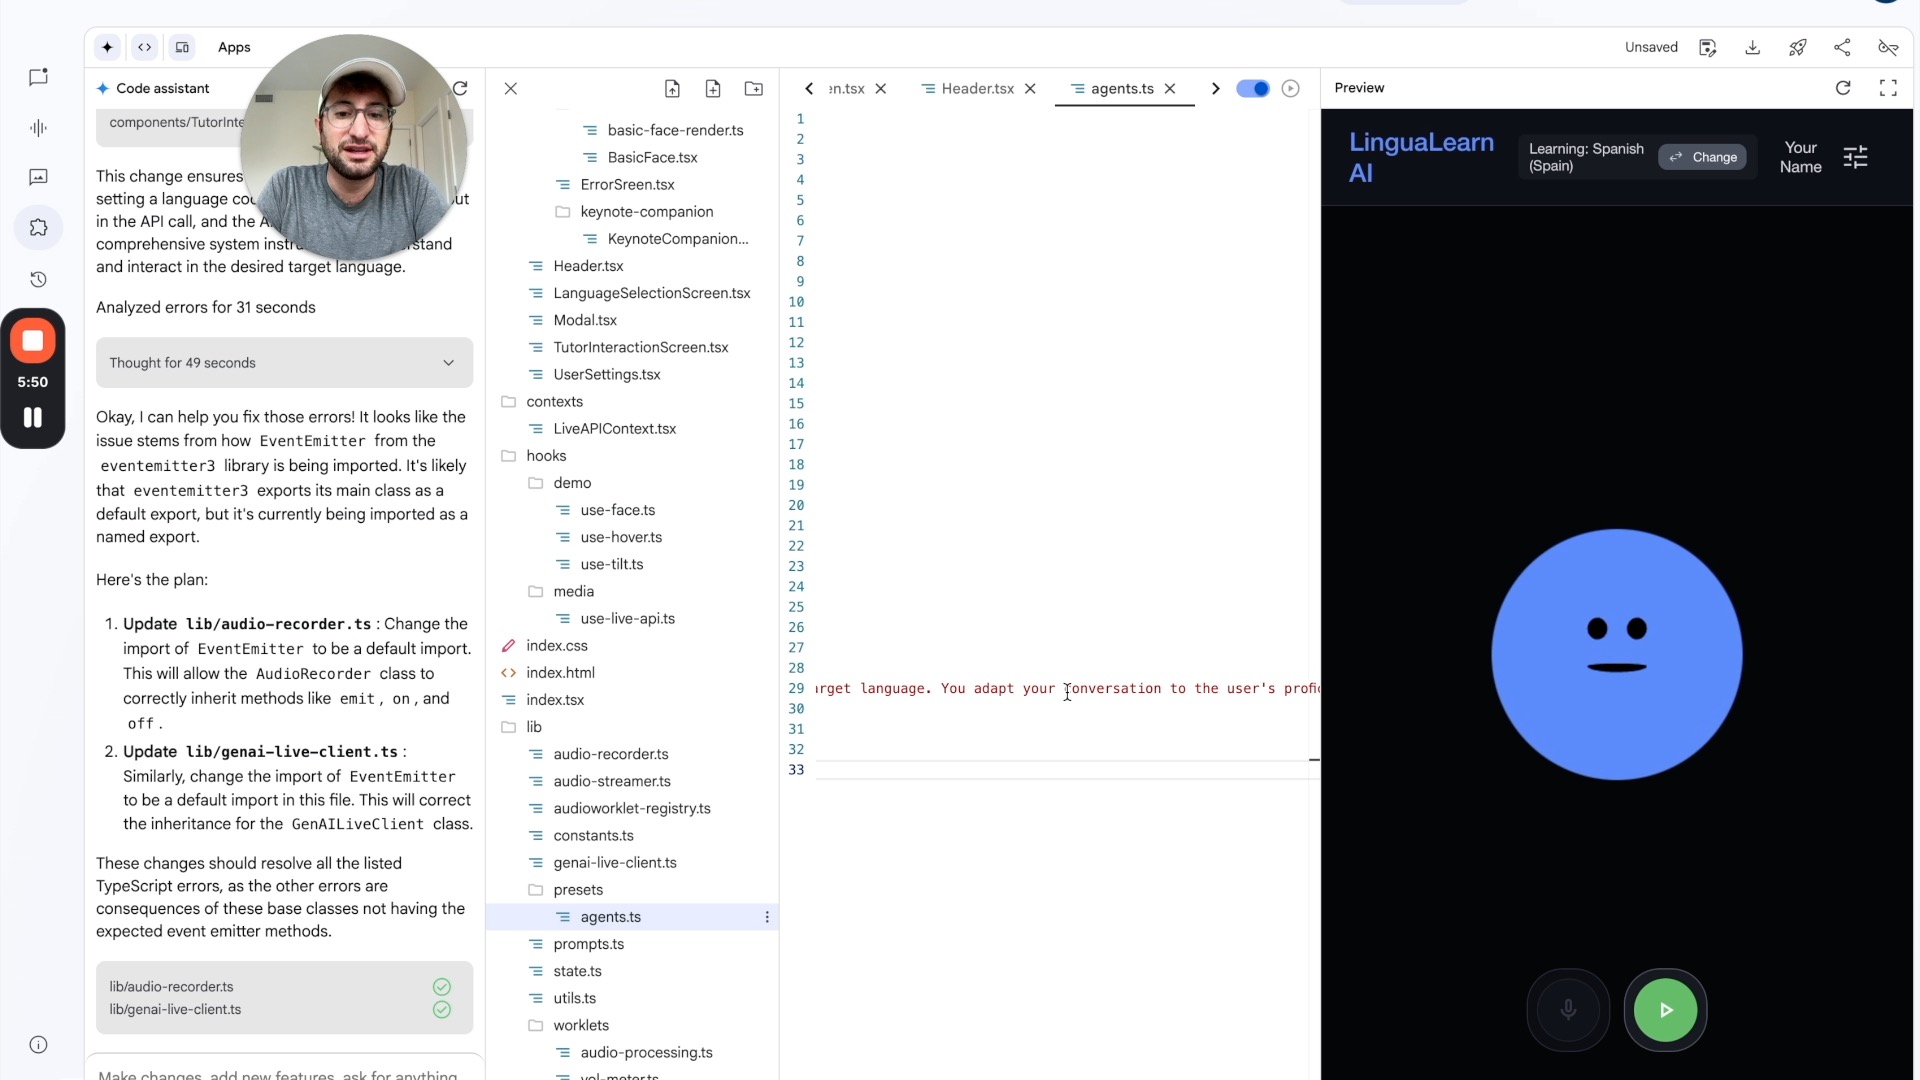Download the app code
This screenshot has width=1920, height=1080.
(x=1753, y=47)
